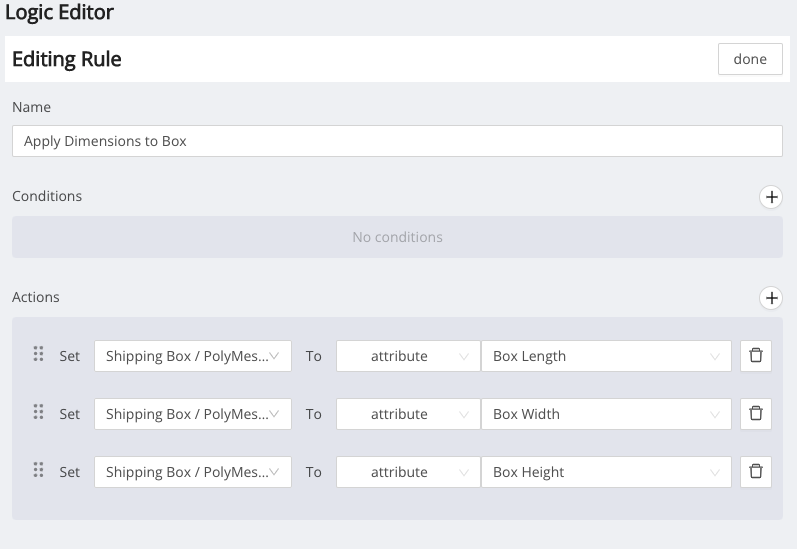The height and width of the screenshot is (549, 797).
Task: Grab the drag handle of Box Length action
Action: click(39, 355)
